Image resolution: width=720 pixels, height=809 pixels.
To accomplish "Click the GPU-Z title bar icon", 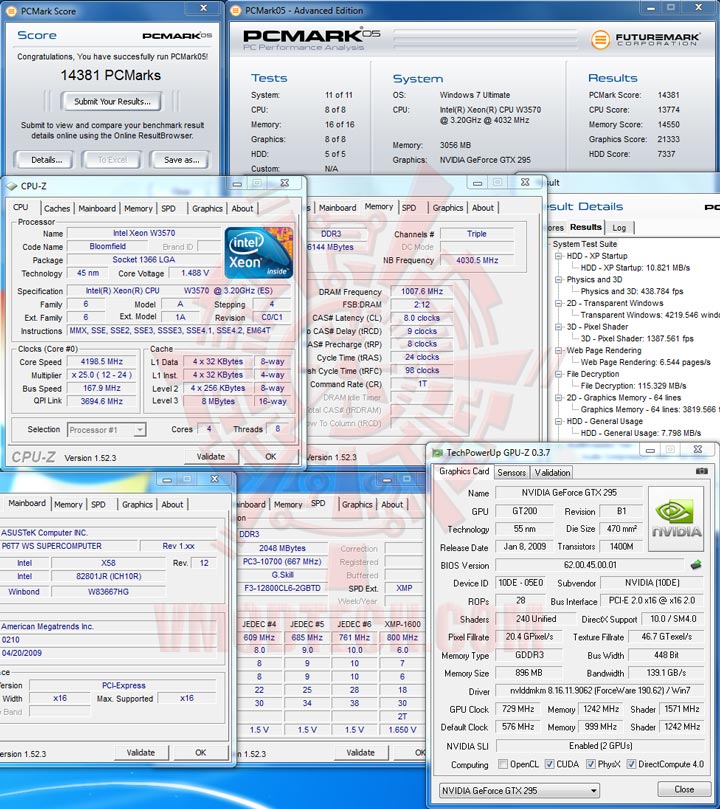I will (437, 452).
